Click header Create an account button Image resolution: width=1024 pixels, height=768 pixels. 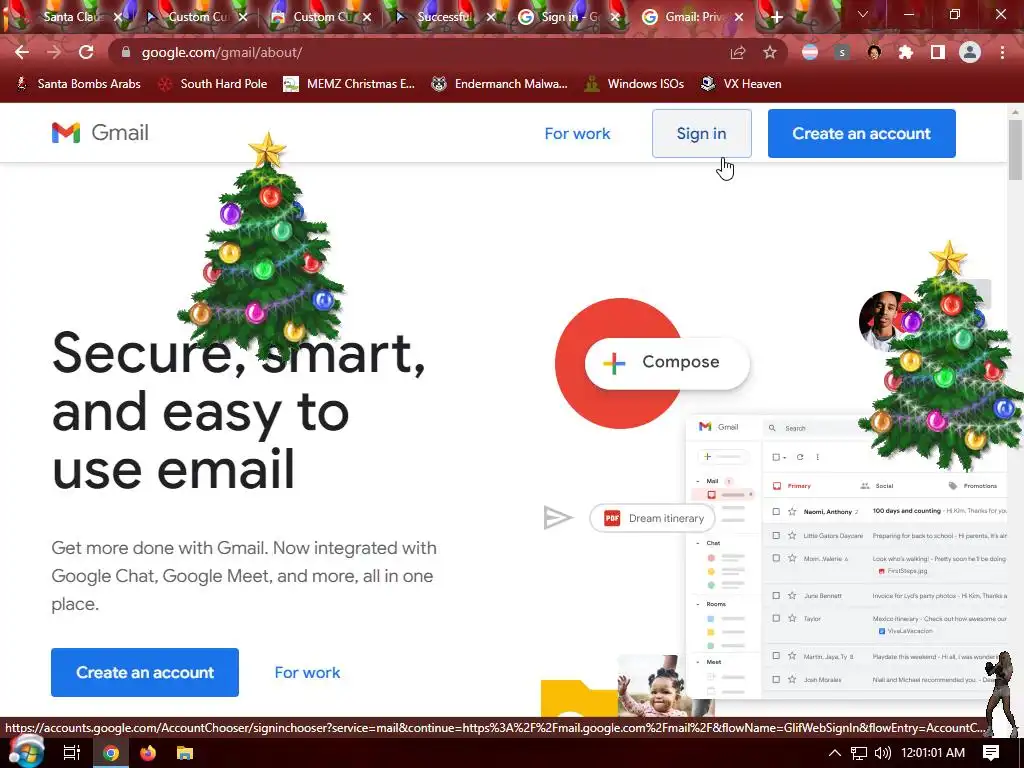pos(861,133)
